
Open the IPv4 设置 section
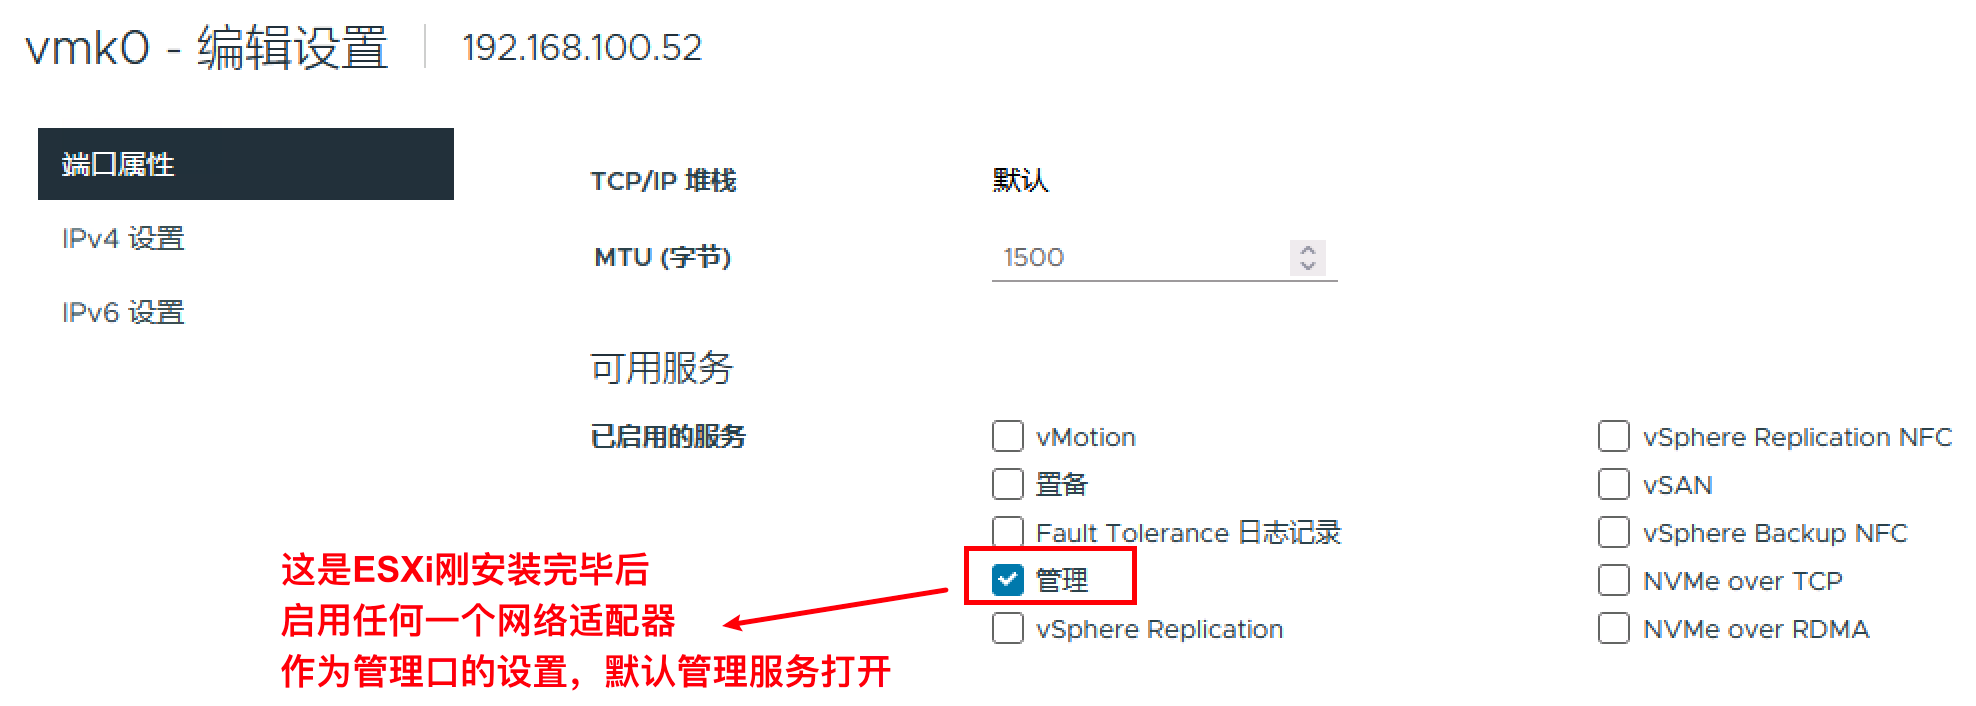point(123,238)
